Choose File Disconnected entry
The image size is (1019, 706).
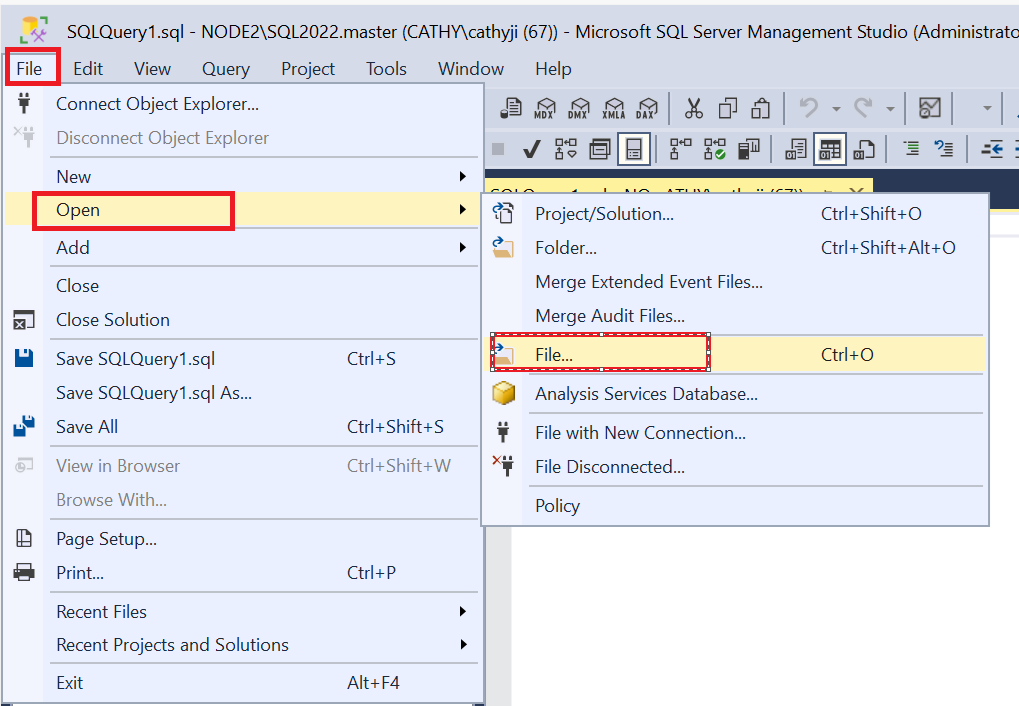735,467
